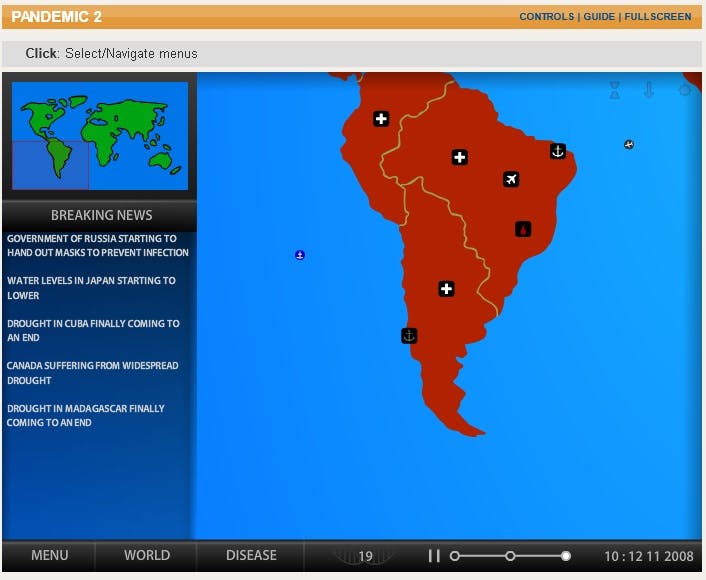Click the water levels in Japan news item
Screen dimensions: 706x580
91,288
